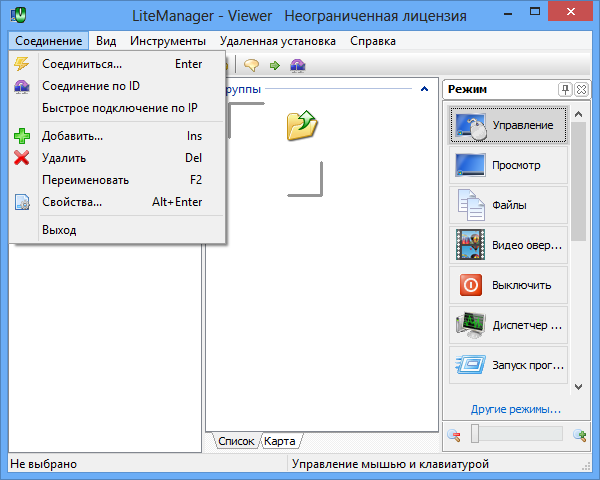Switch to the Список tab

tap(236, 441)
